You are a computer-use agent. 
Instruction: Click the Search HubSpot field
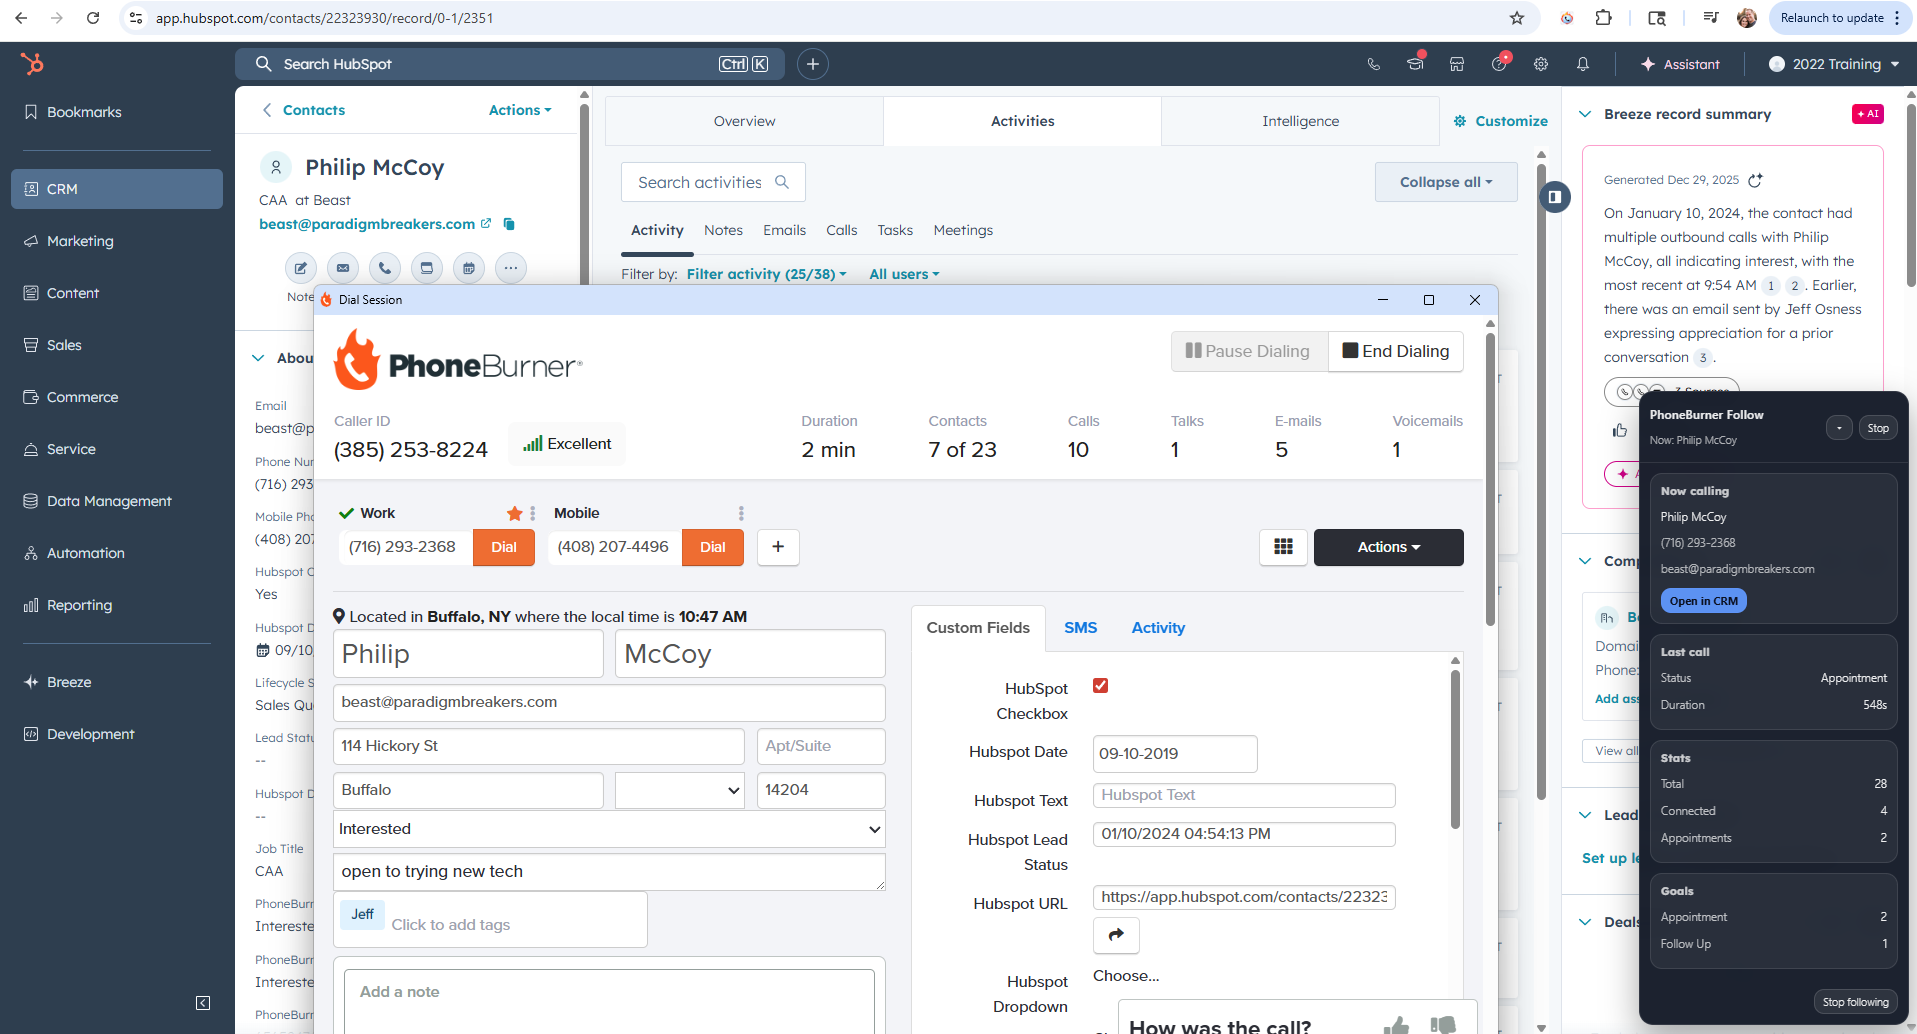pyautogui.click(x=510, y=64)
